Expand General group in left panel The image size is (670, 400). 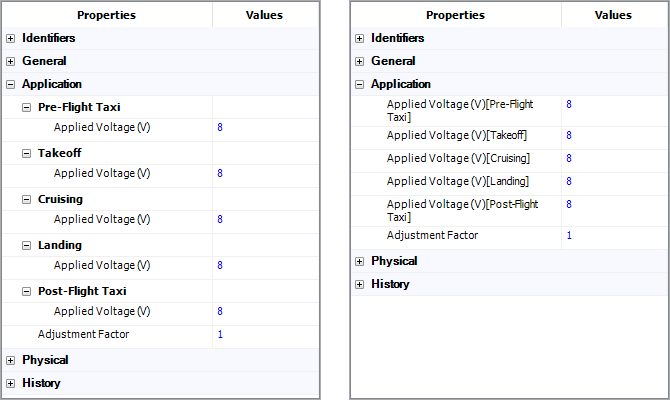coord(11,61)
